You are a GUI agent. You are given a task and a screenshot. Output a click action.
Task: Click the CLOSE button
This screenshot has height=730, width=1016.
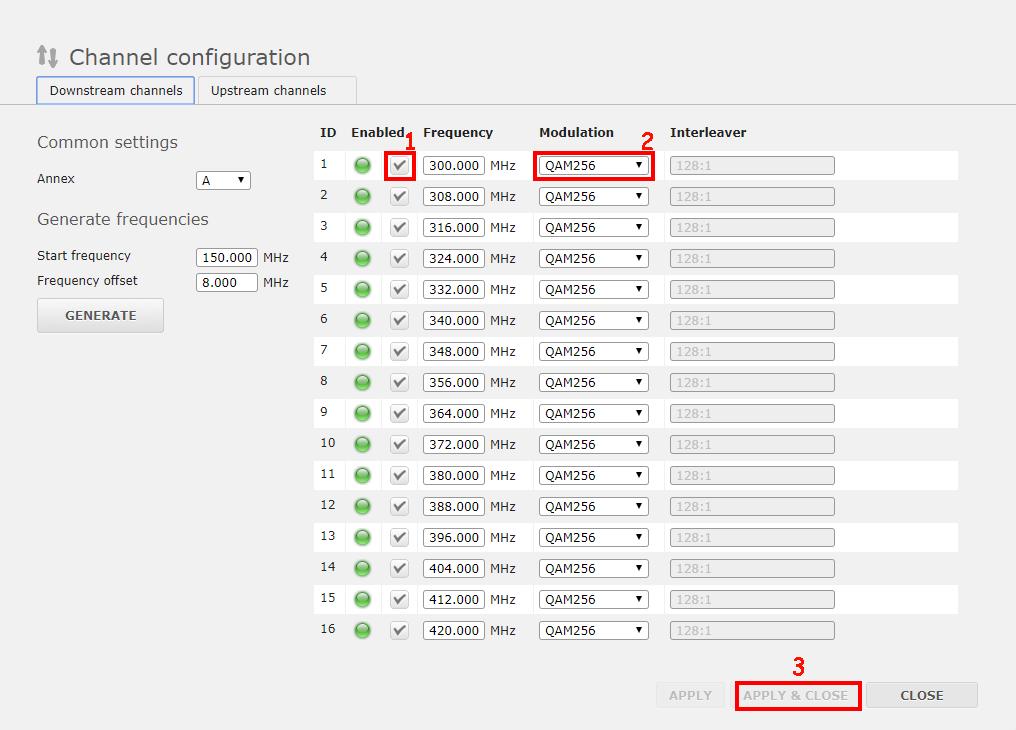pos(922,696)
